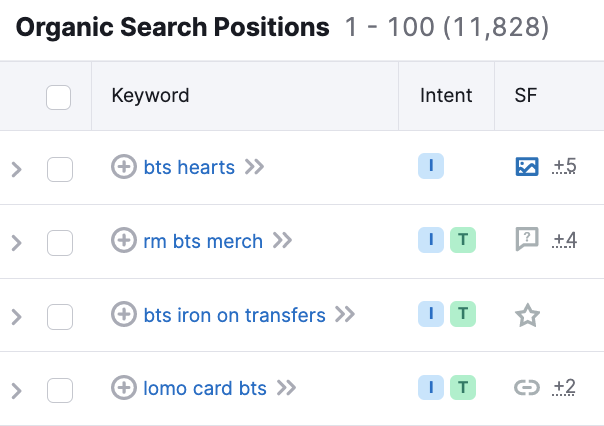Show +5 more SERP features for bts hearts

(564, 166)
